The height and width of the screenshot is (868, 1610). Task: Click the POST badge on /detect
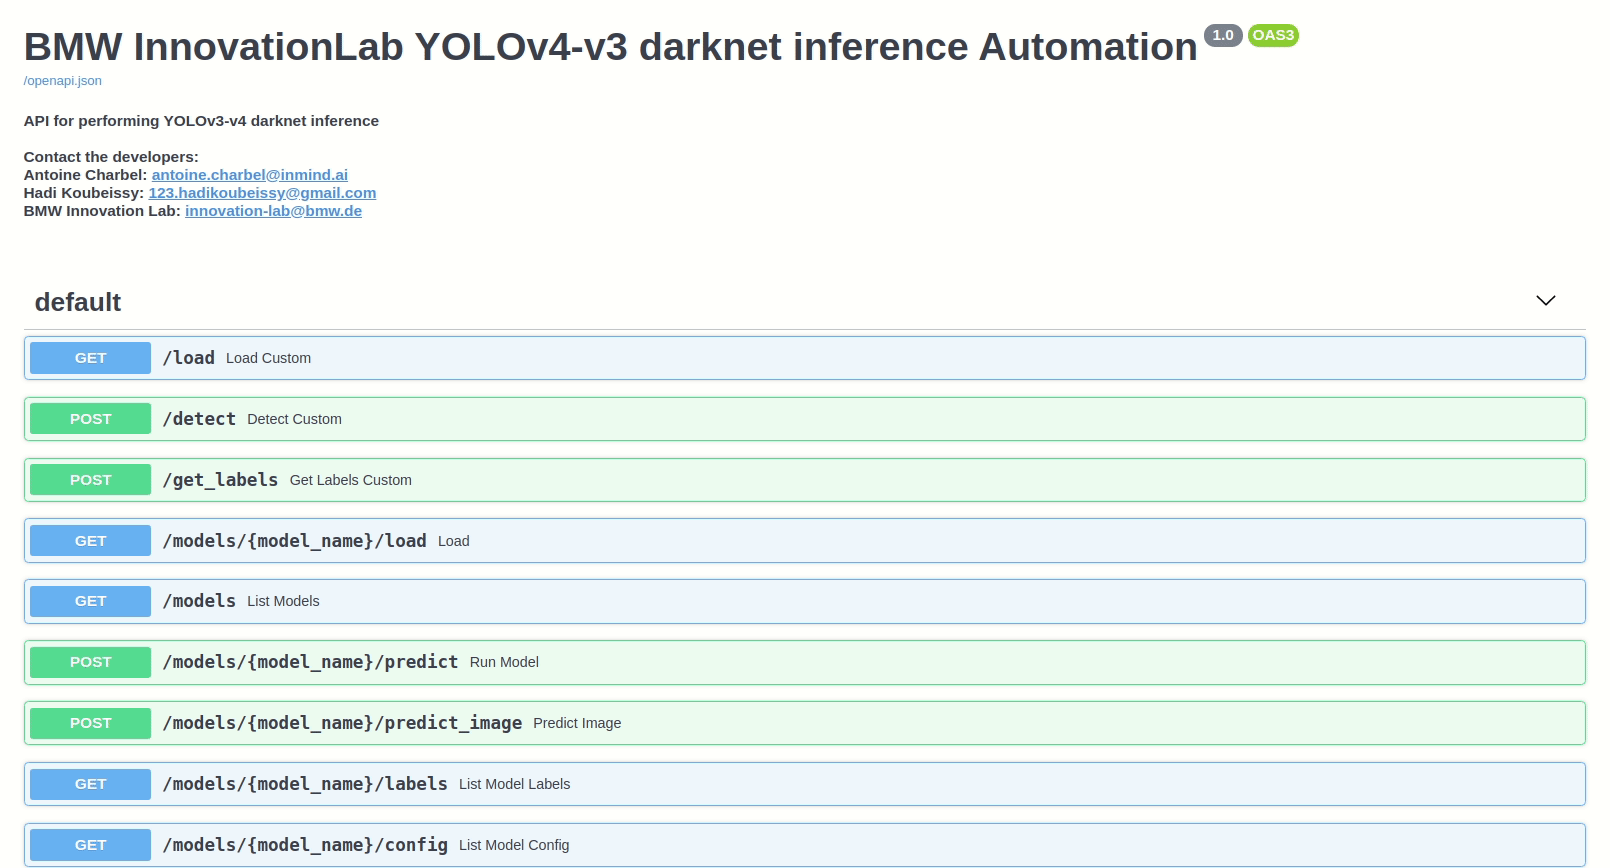pyautogui.click(x=90, y=419)
